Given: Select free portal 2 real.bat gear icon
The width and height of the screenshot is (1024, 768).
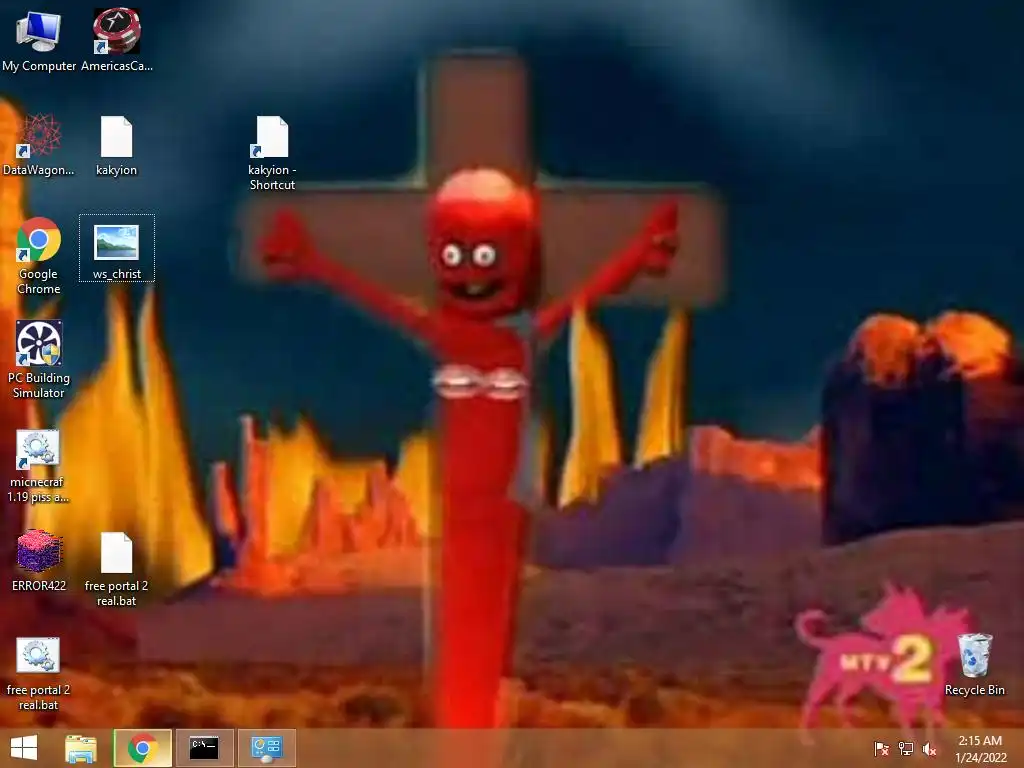Looking at the screenshot, I should point(38,674).
